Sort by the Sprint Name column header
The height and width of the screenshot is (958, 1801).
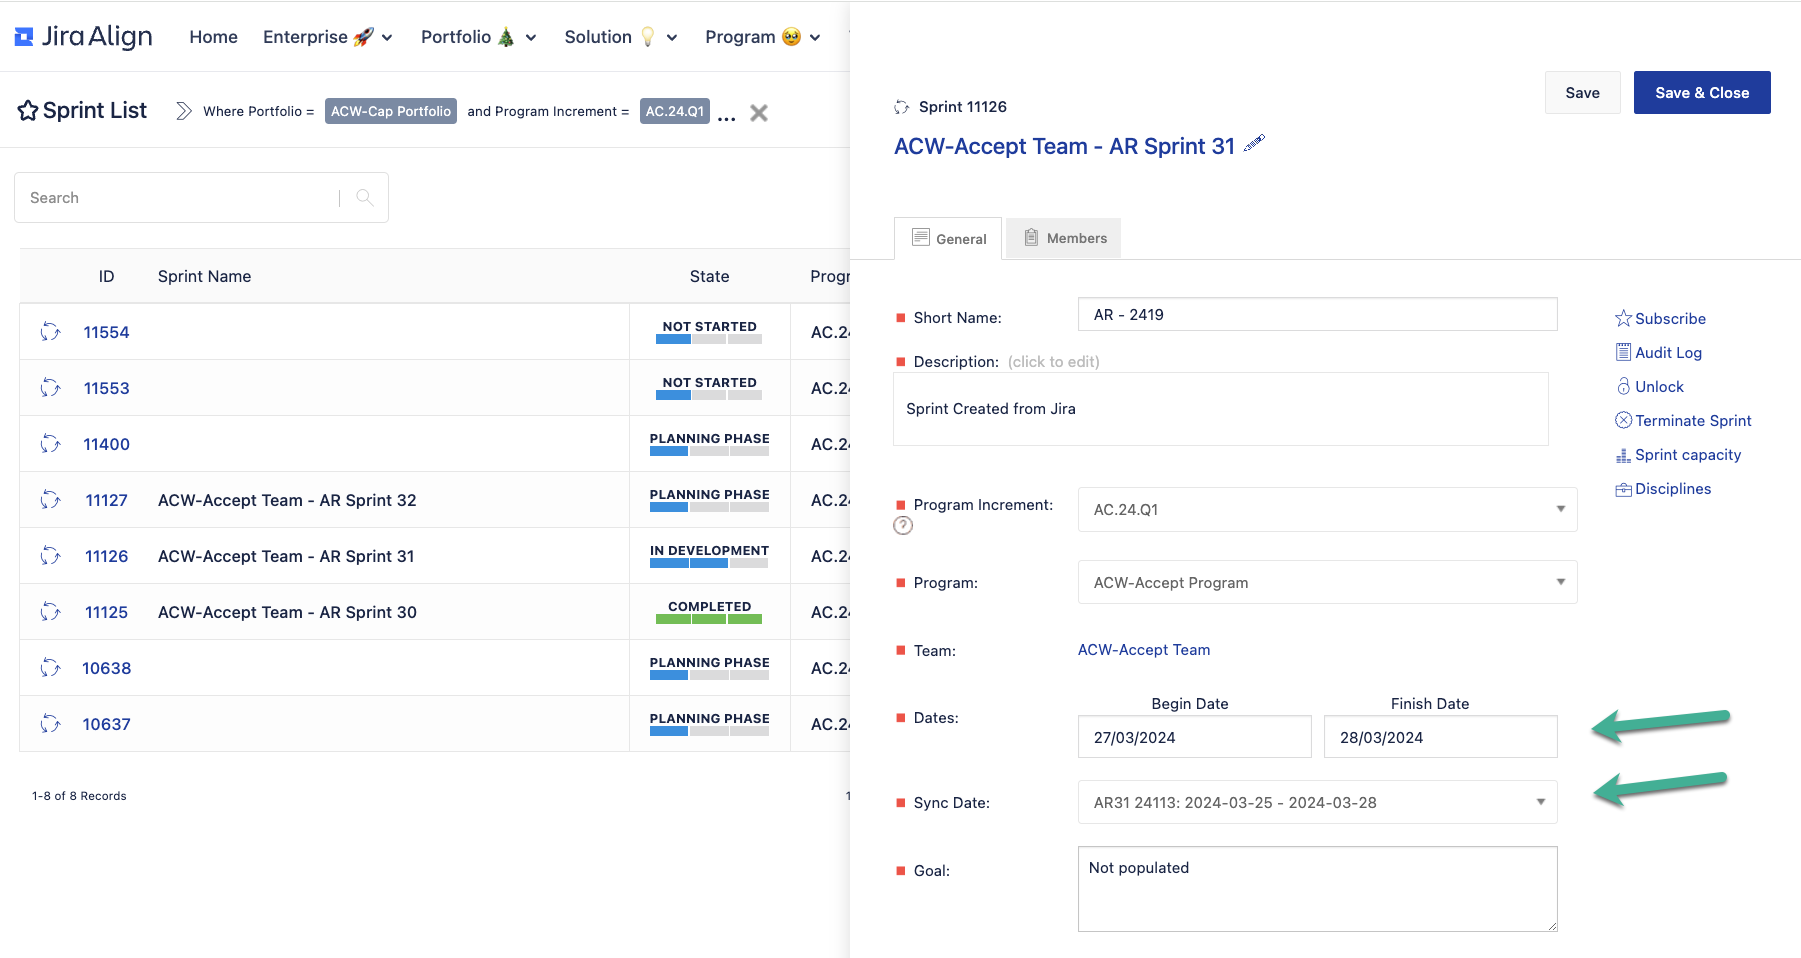pos(204,276)
